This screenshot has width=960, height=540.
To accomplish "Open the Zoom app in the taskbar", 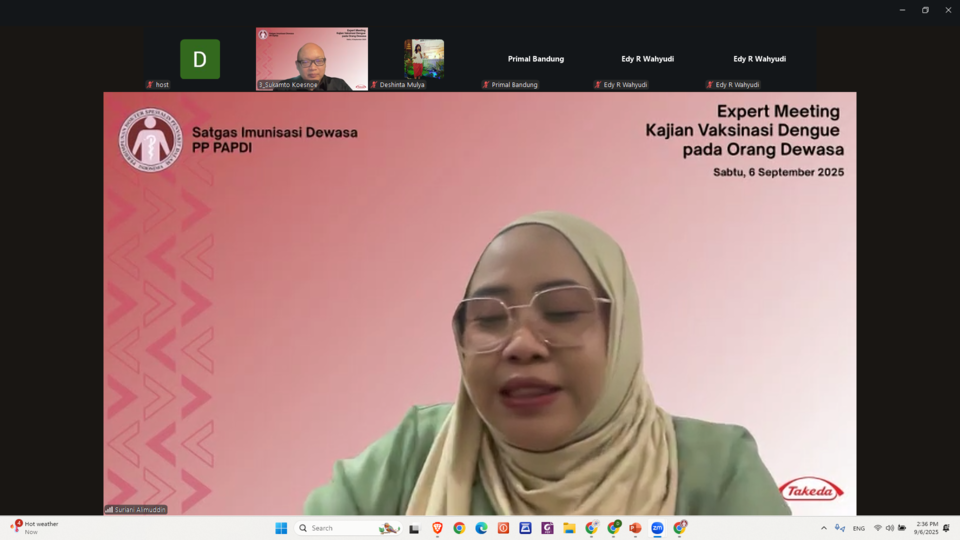I will (x=657, y=528).
